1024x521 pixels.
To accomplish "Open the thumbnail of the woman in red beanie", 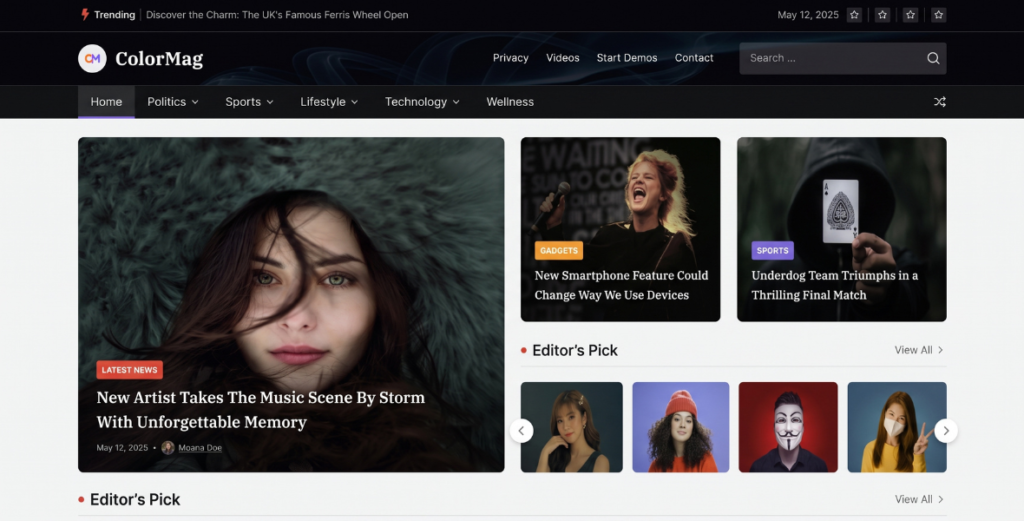I will coord(680,427).
